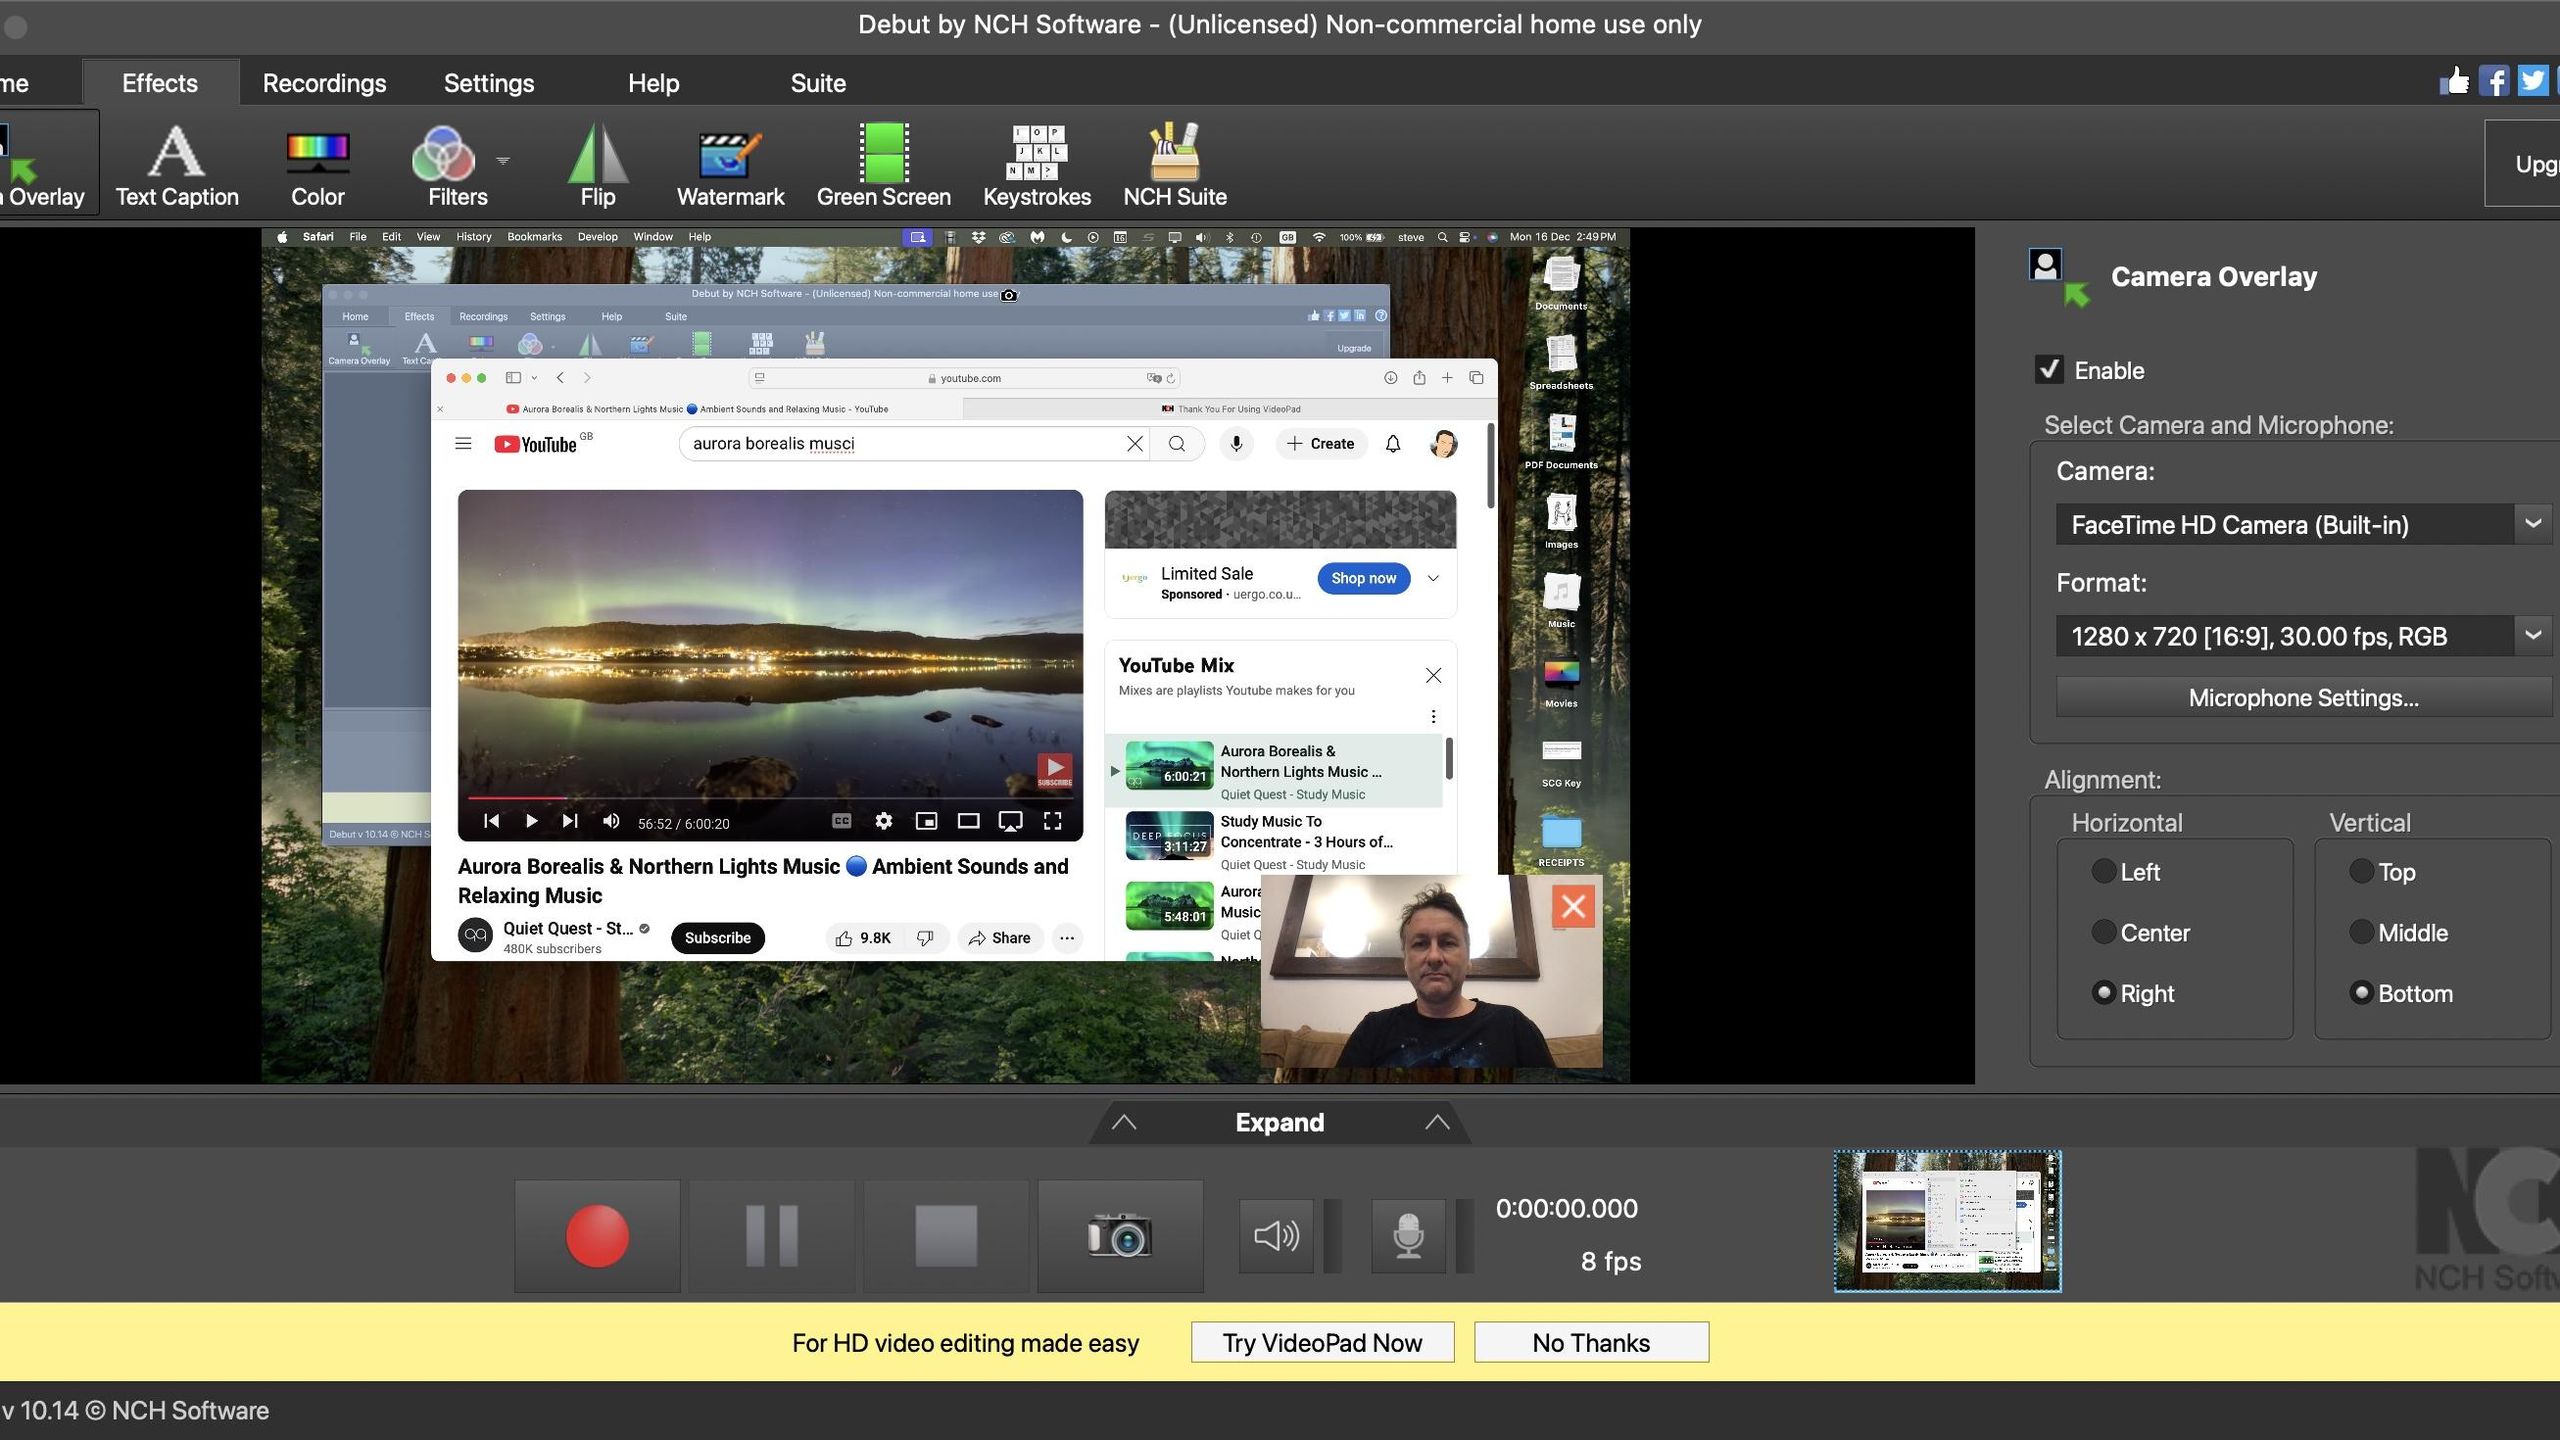Click the speaker volume level bar
Image resolution: width=2560 pixels, height=1440 pixels.
1332,1235
